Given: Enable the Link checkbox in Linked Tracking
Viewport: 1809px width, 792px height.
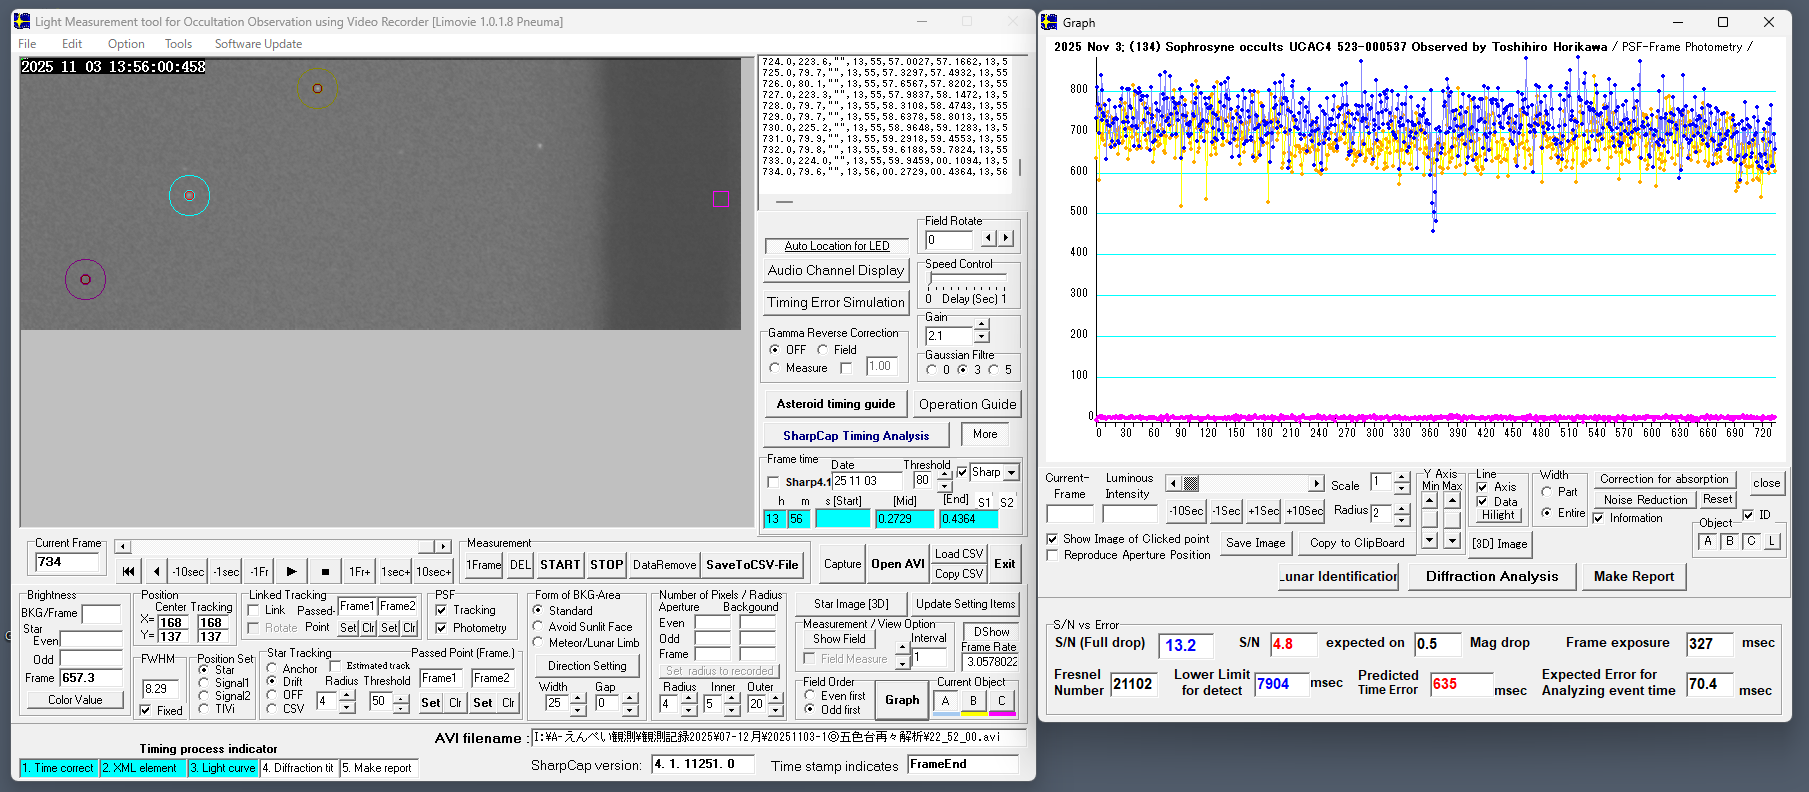Looking at the screenshot, I should (x=254, y=610).
